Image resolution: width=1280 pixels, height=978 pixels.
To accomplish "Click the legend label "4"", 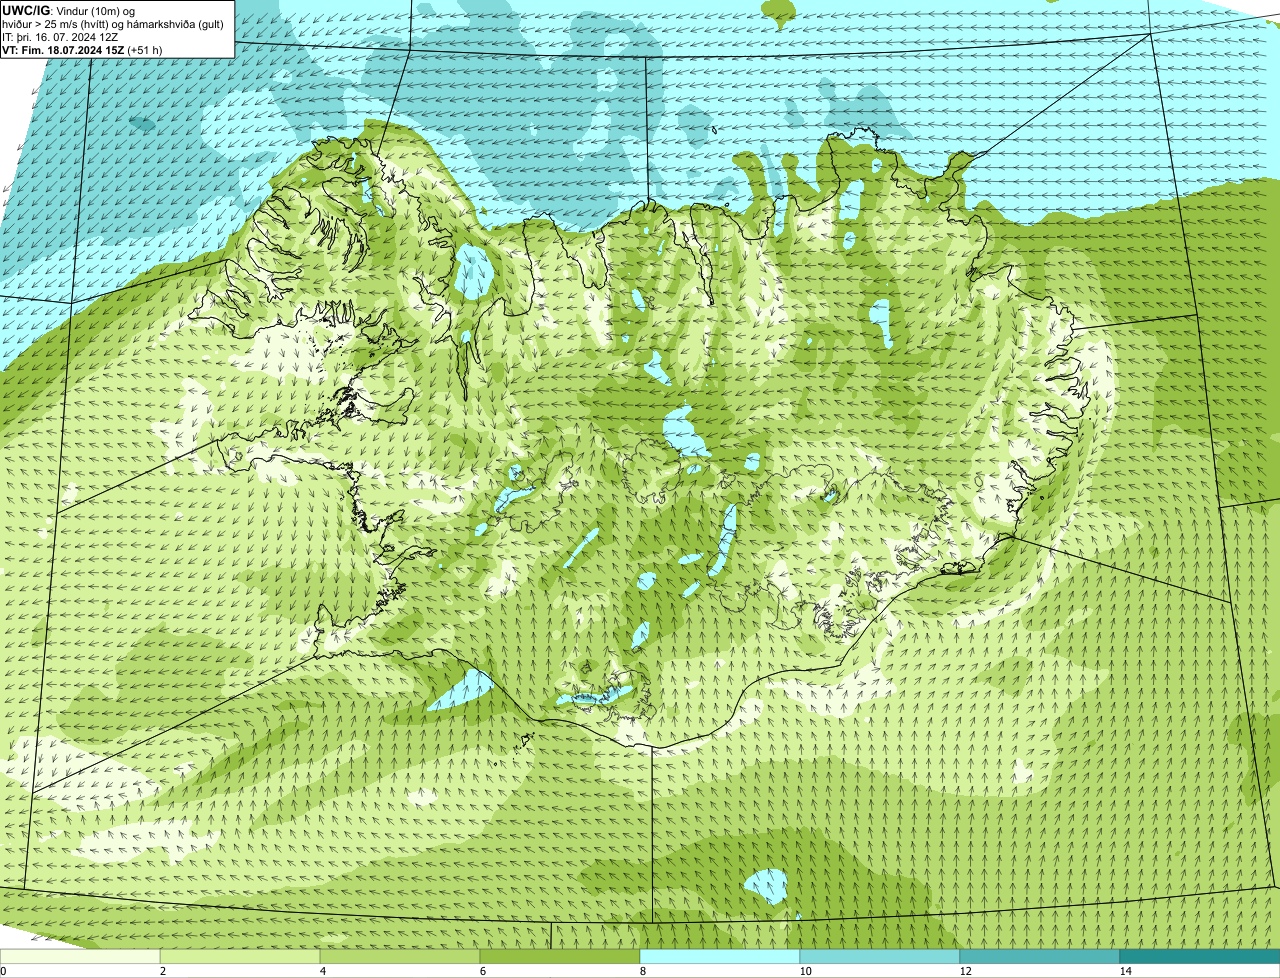I will tap(322, 971).
